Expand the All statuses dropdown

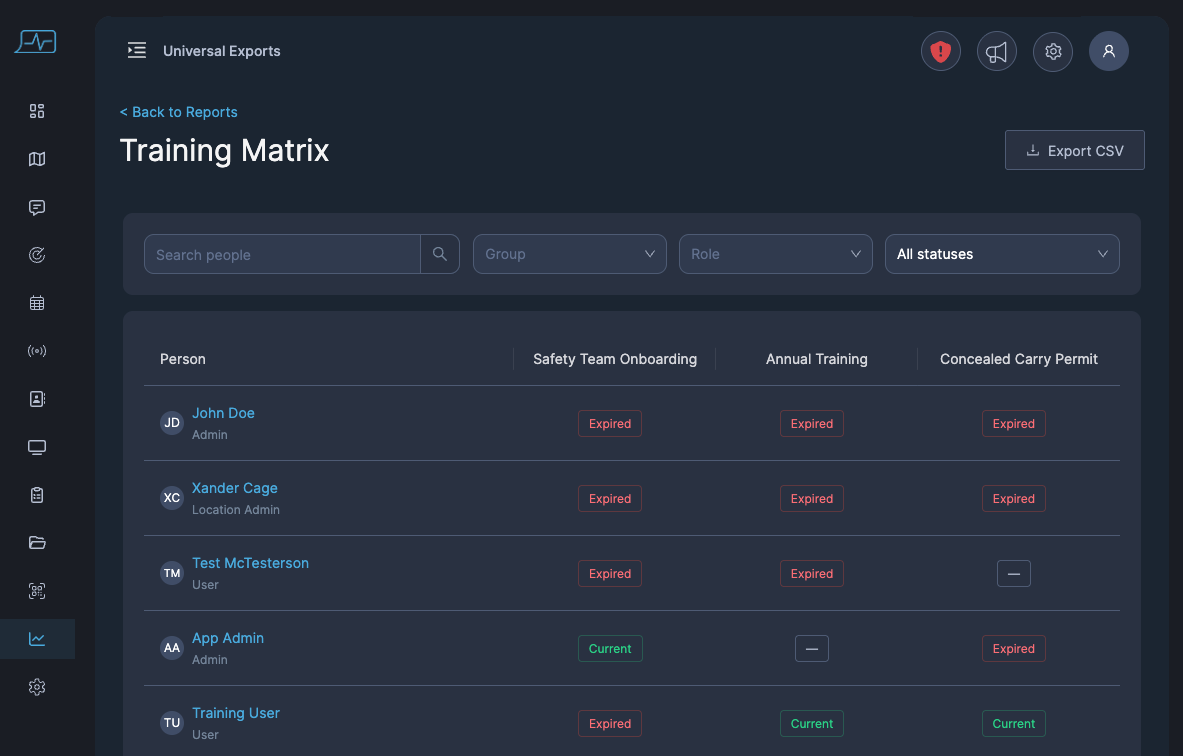point(1002,254)
